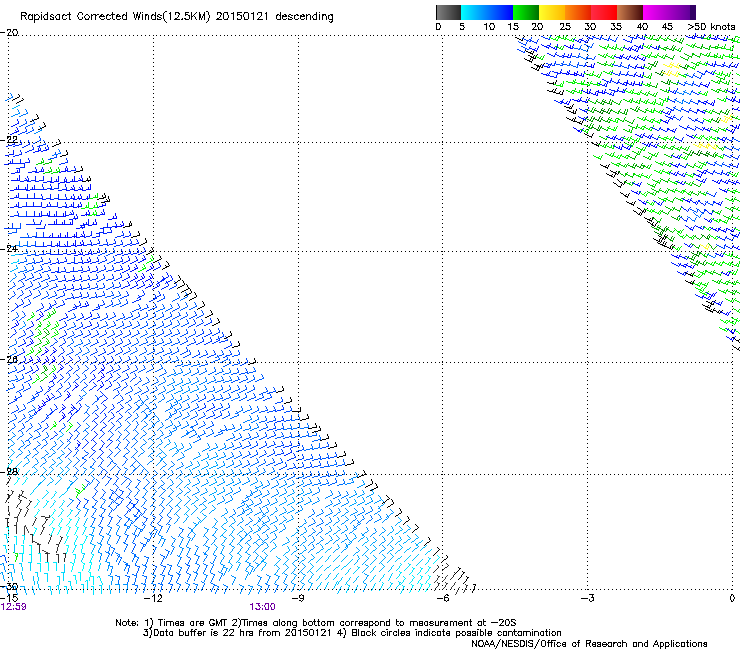Click the yellow 20-25 knots legend color
This screenshot has height=650, width=740.
tap(552, 12)
